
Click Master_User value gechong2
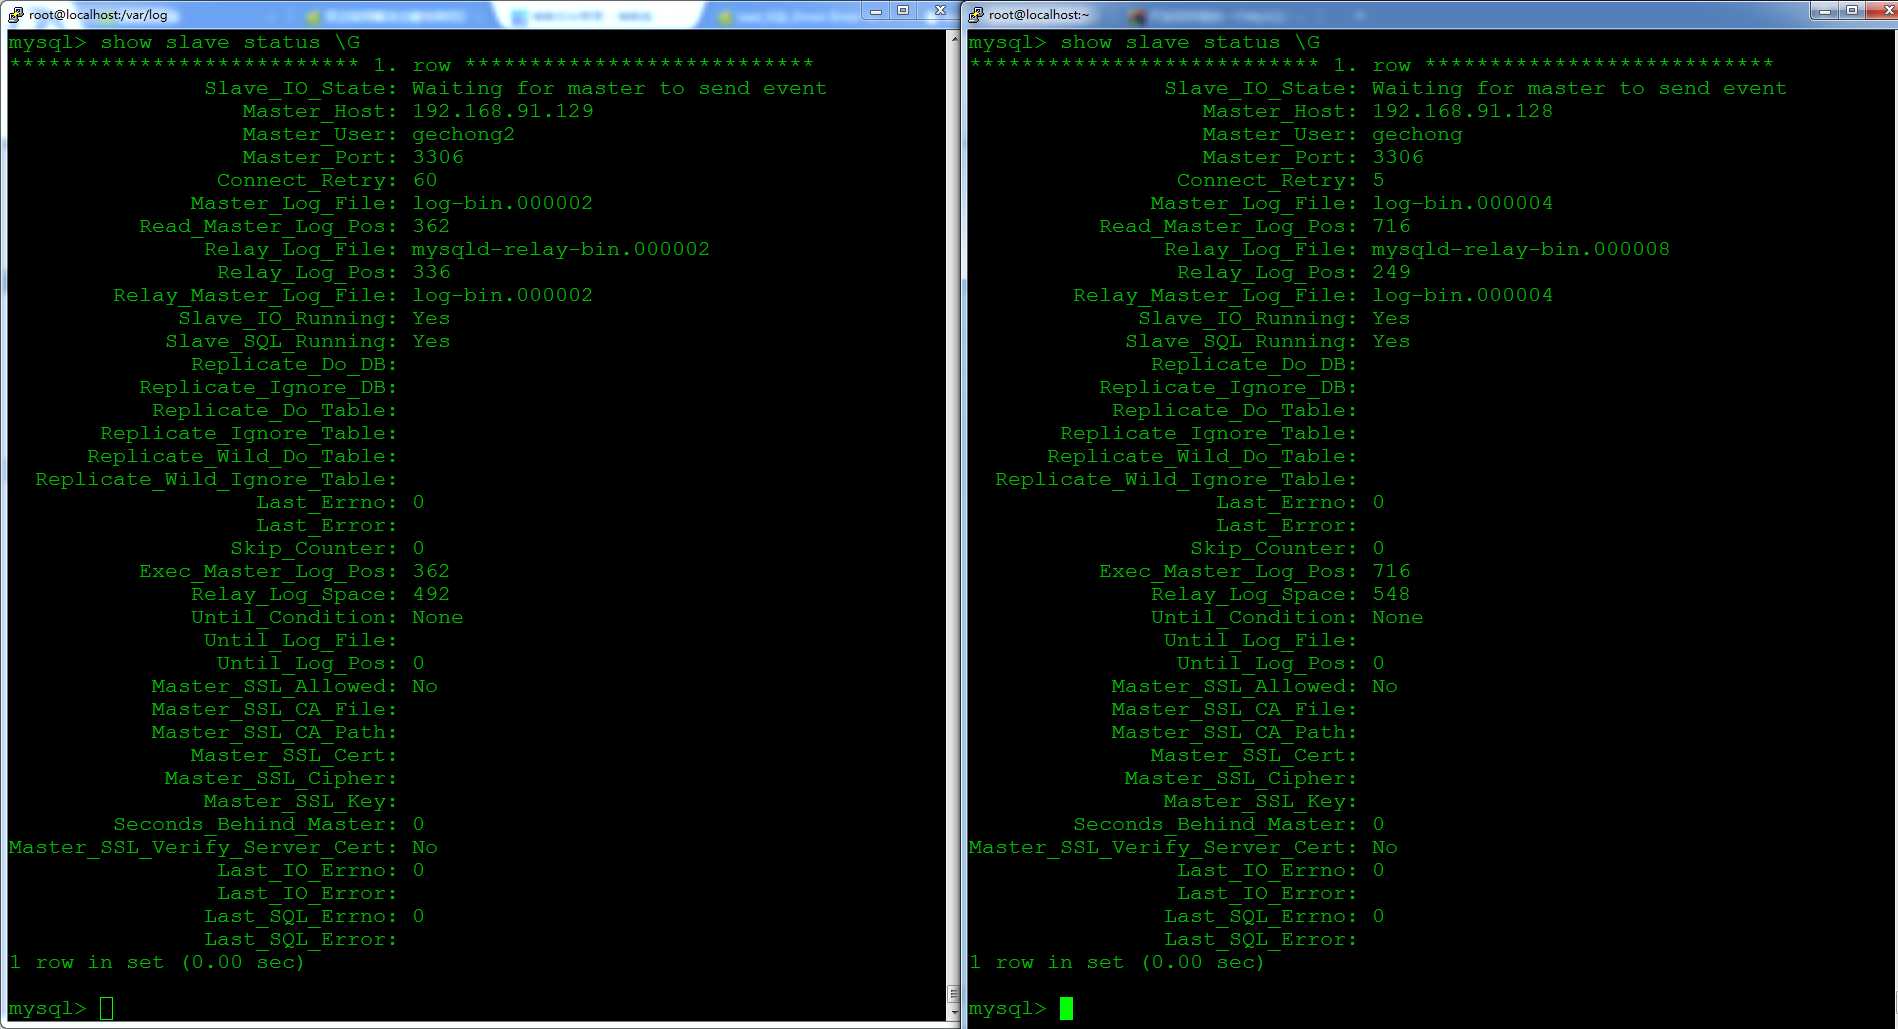463,135
